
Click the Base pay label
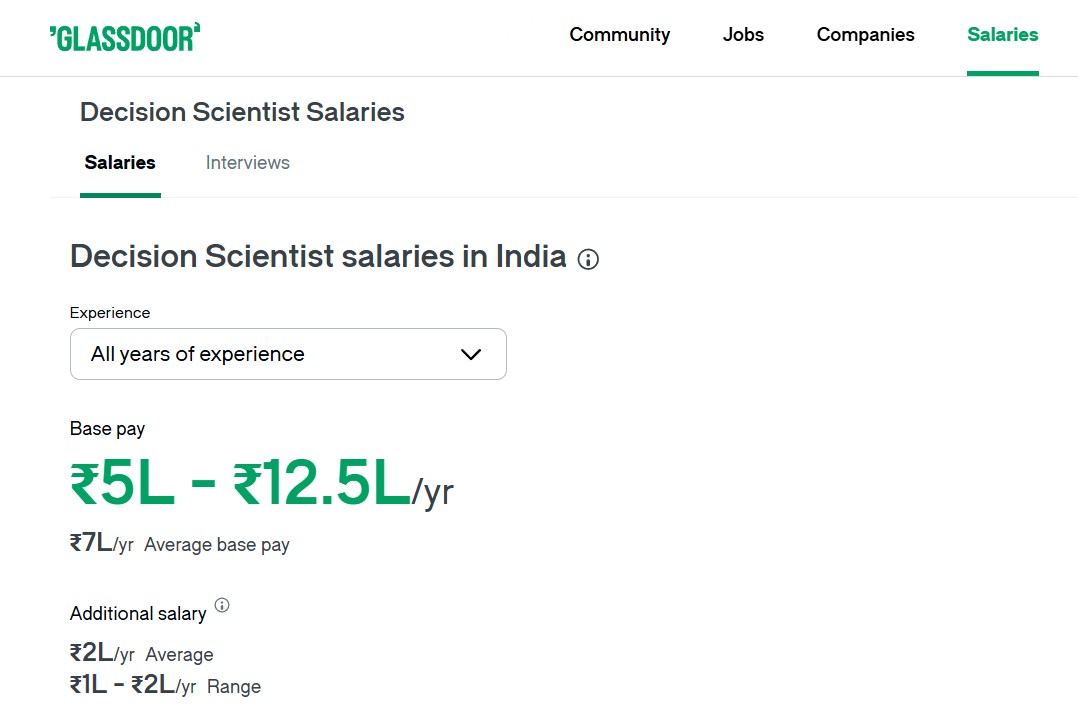click(x=107, y=429)
